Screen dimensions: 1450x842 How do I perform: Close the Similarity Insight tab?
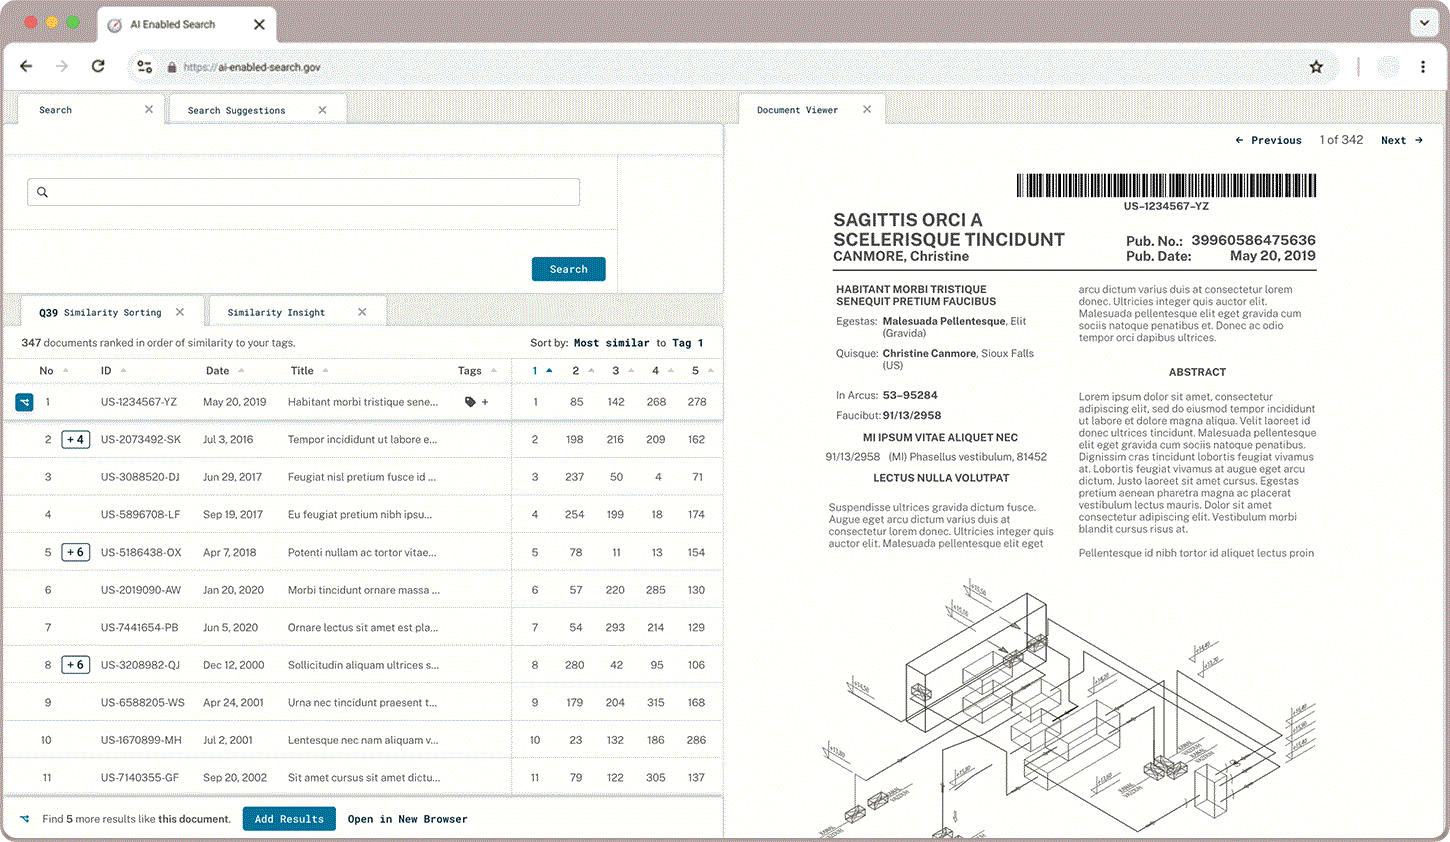point(362,312)
